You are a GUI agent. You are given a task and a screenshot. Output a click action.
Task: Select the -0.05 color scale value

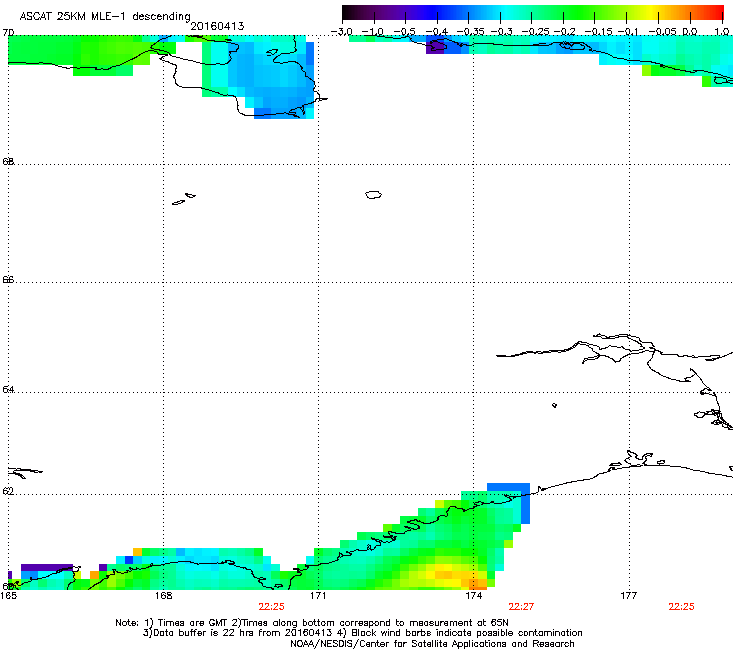click(662, 32)
